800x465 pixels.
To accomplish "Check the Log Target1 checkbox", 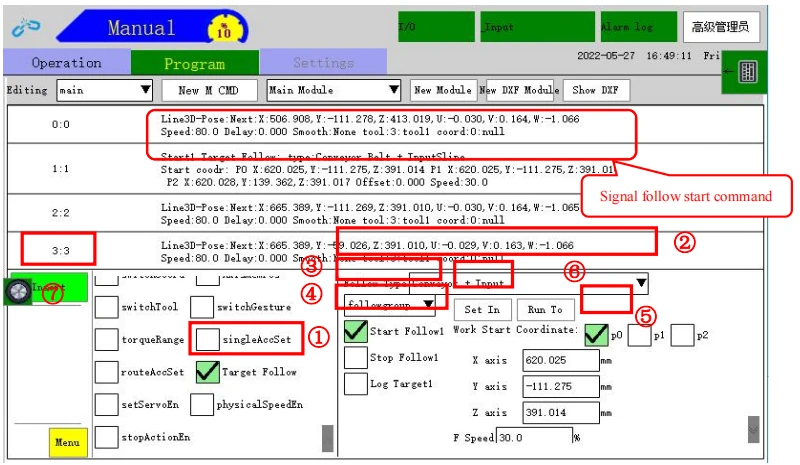I will click(356, 384).
